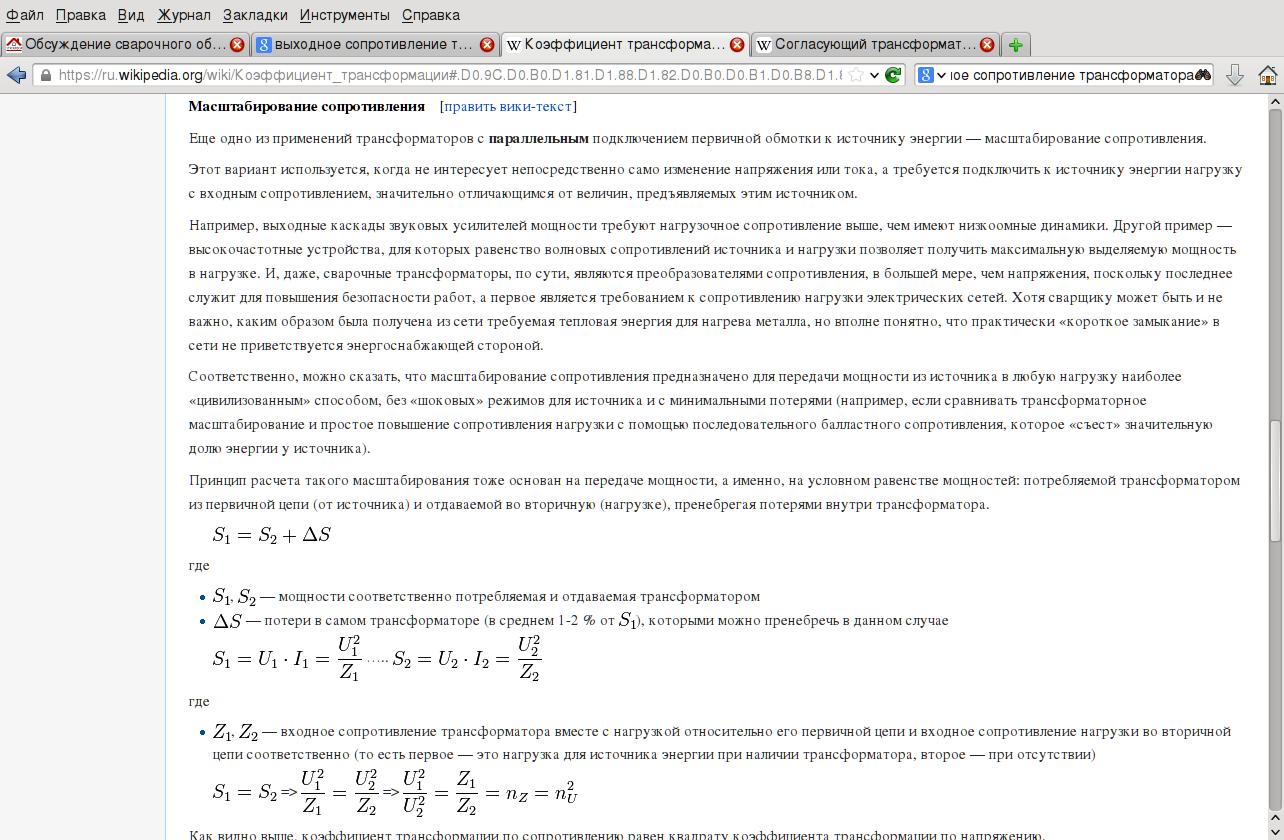Reload the page with green refresh icon
1284x840 pixels.
coord(894,75)
